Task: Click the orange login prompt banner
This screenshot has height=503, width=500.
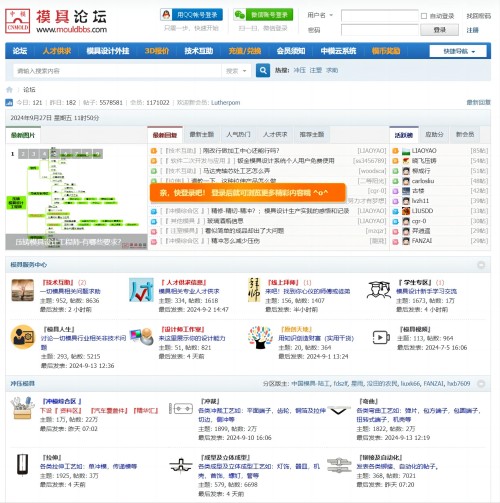Action: [x=248, y=192]
